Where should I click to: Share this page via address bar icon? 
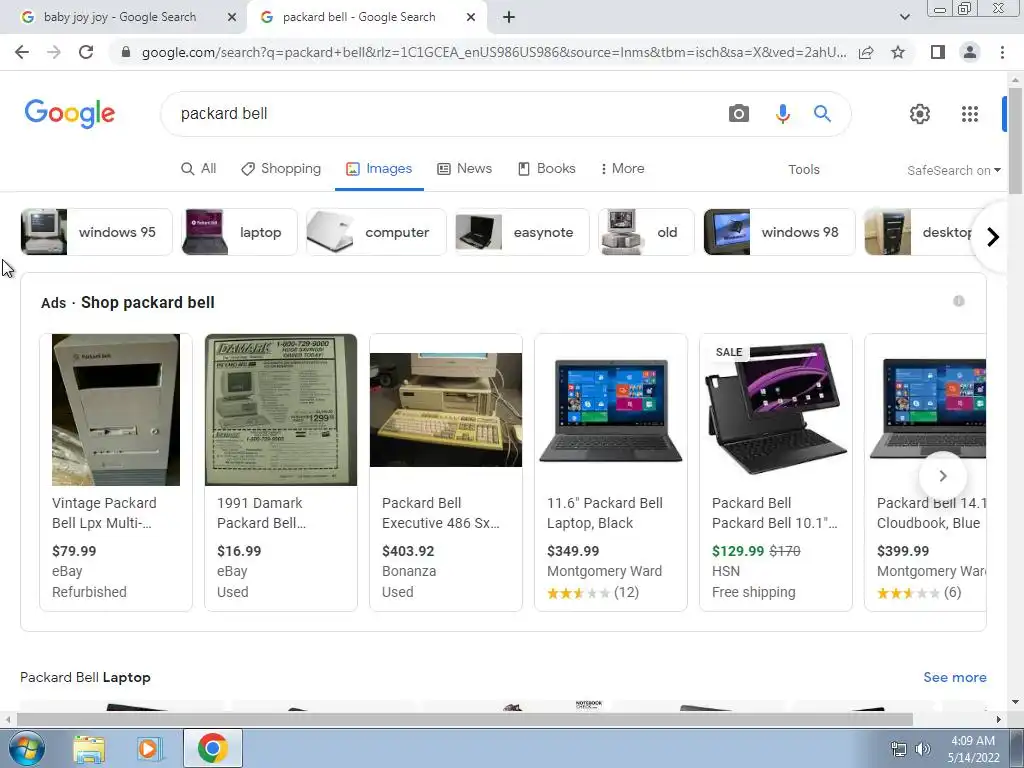(x=866, y=52)
